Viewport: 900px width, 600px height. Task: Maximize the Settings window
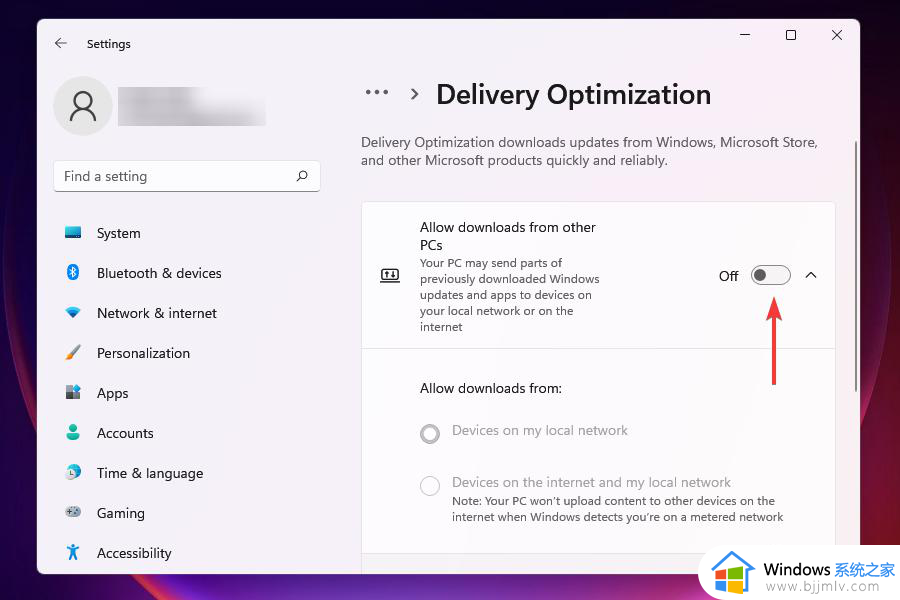791,35
